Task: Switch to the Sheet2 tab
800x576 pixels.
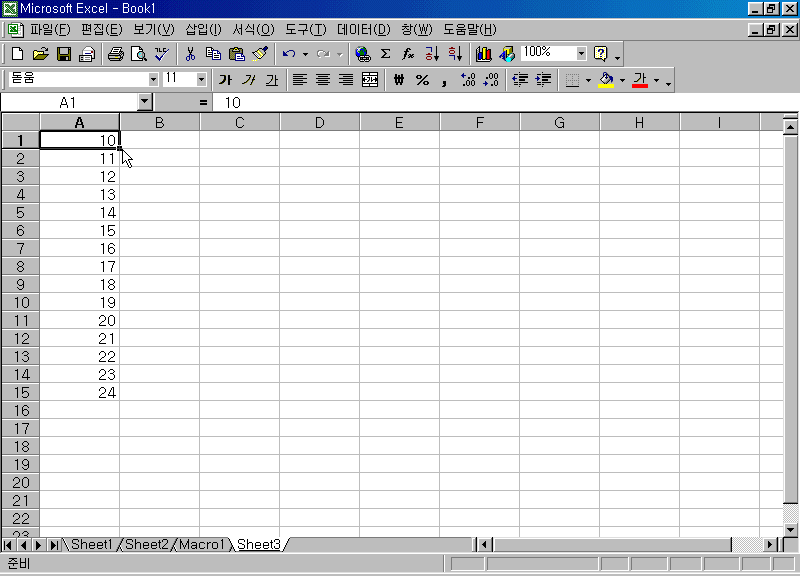Action: coord(146,544)
